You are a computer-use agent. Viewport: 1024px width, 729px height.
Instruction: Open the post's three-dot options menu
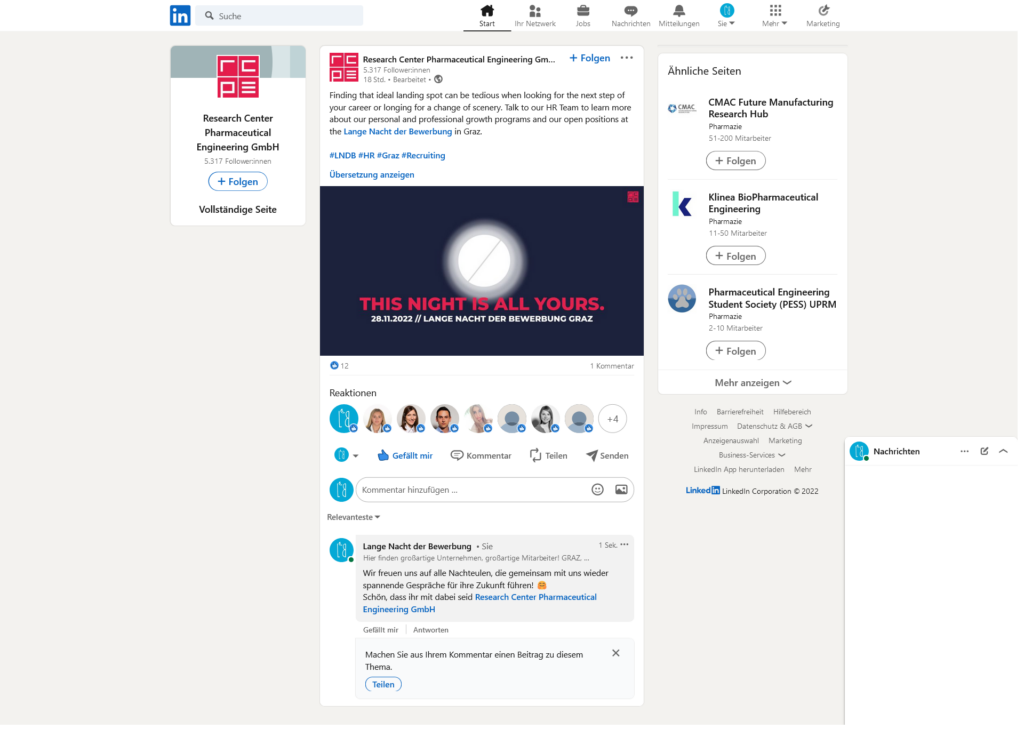pyautogui.click(x=627, y=58)
